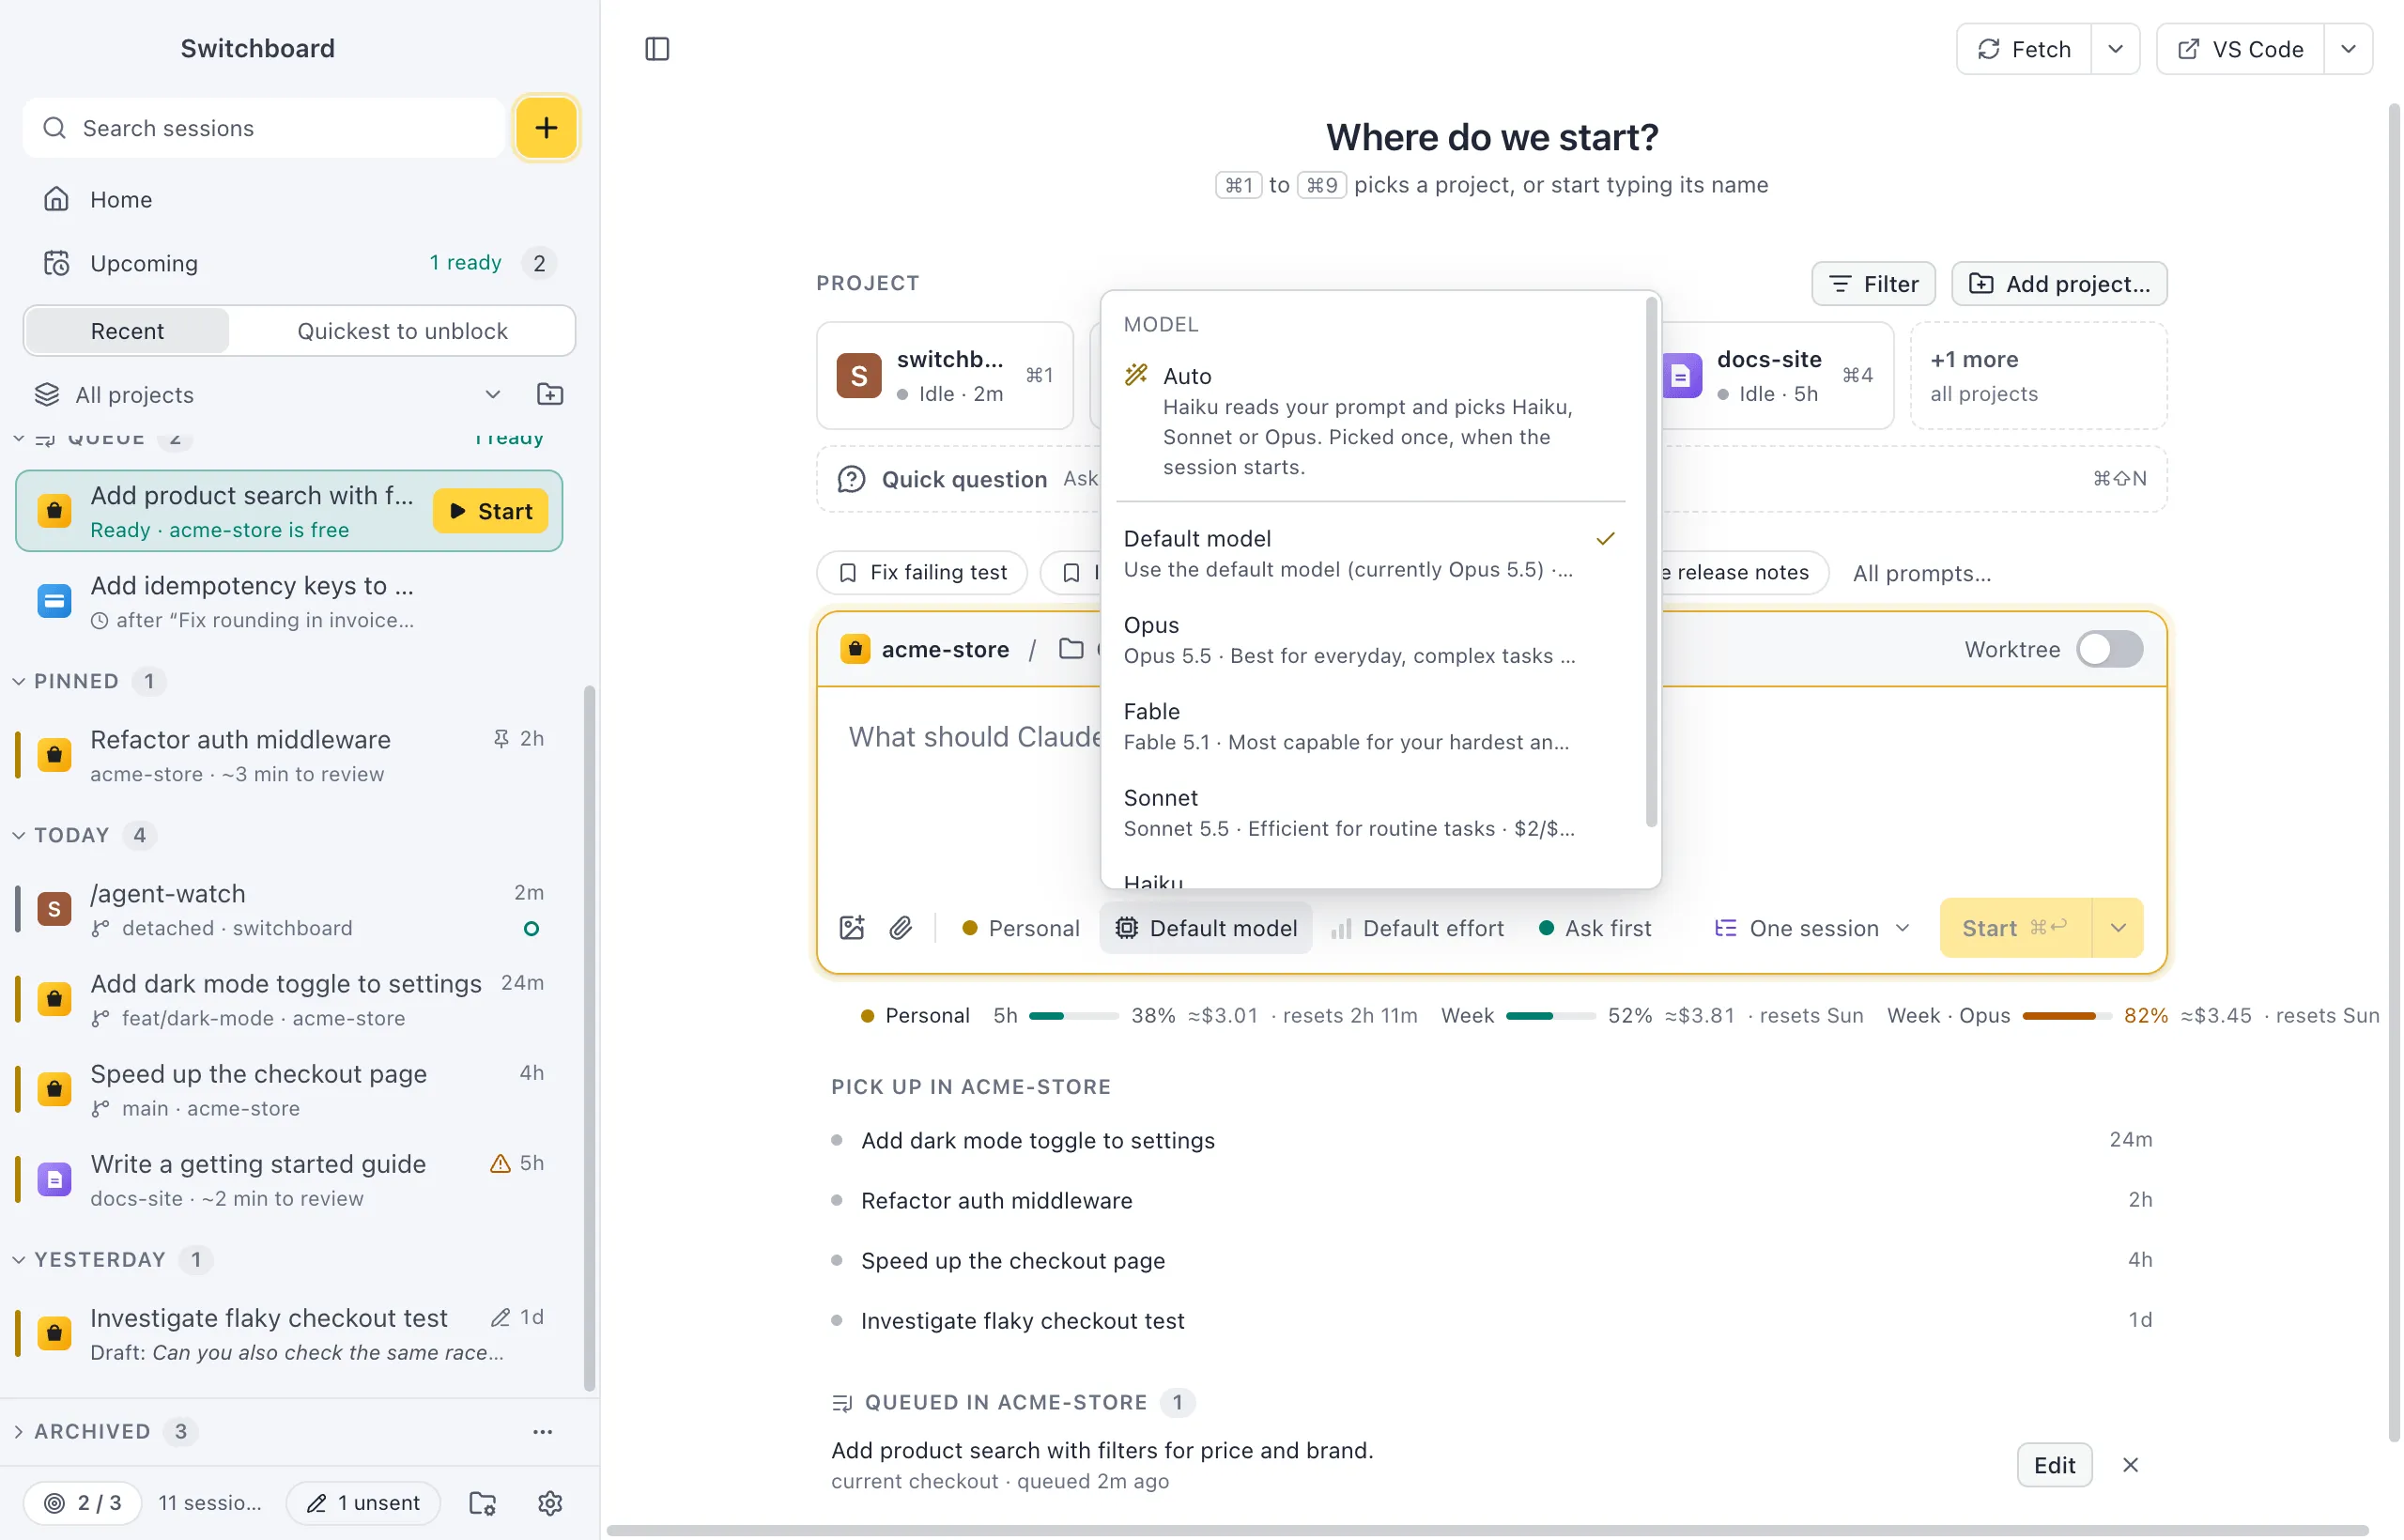Viewport: 2404px width, 1540px height.
Task: Click the open-folder icon in sidebar footer
Action: point(483,1503)
